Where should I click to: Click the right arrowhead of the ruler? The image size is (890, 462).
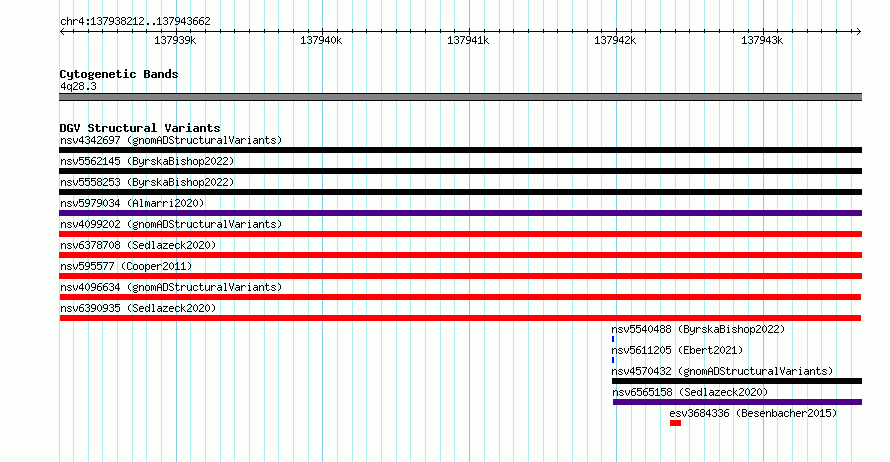pyautogui.click(x=859, y=32)
